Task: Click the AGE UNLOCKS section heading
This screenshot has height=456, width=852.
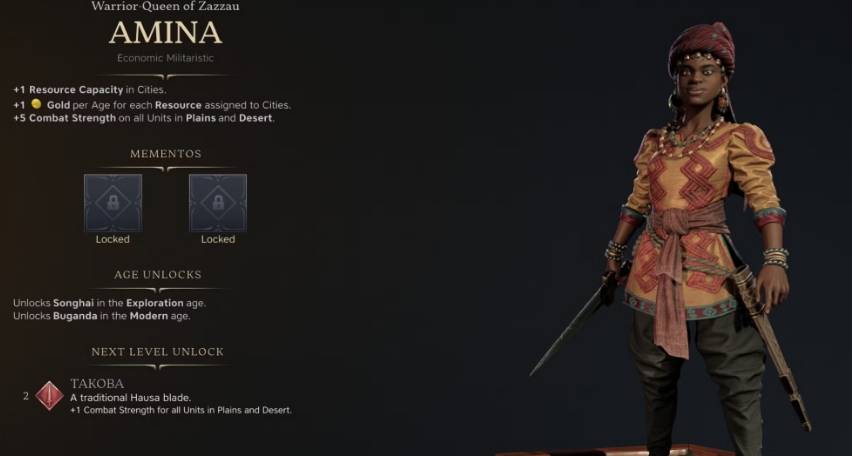Action: click(x=158, y=274)
